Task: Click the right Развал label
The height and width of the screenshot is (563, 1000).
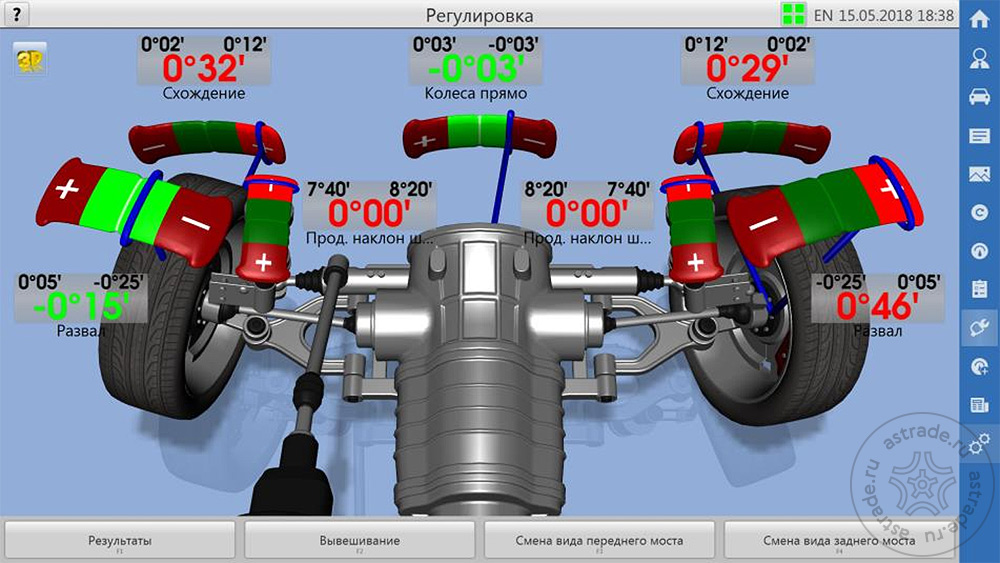Action: [878, 331]
